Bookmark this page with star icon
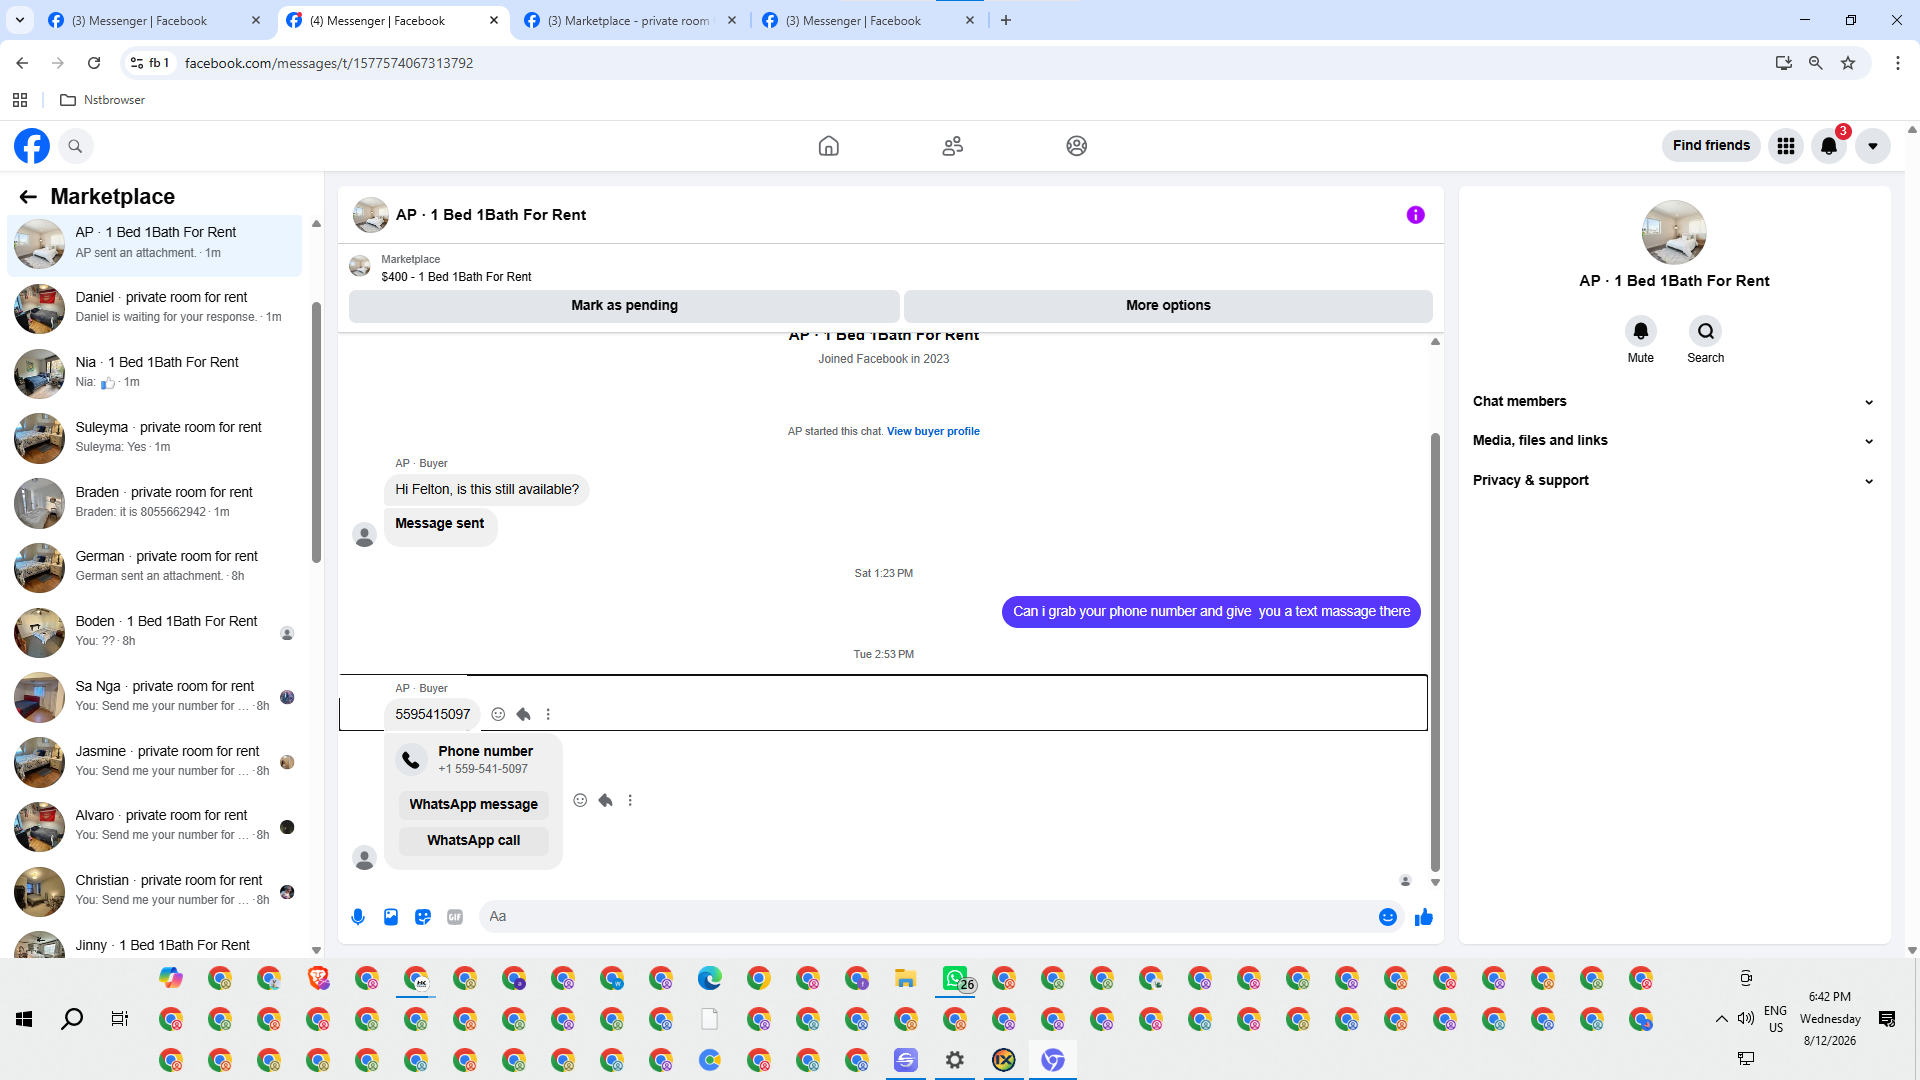The height and width of the screenshot is (1080, 1920). tap(1848, 63)
